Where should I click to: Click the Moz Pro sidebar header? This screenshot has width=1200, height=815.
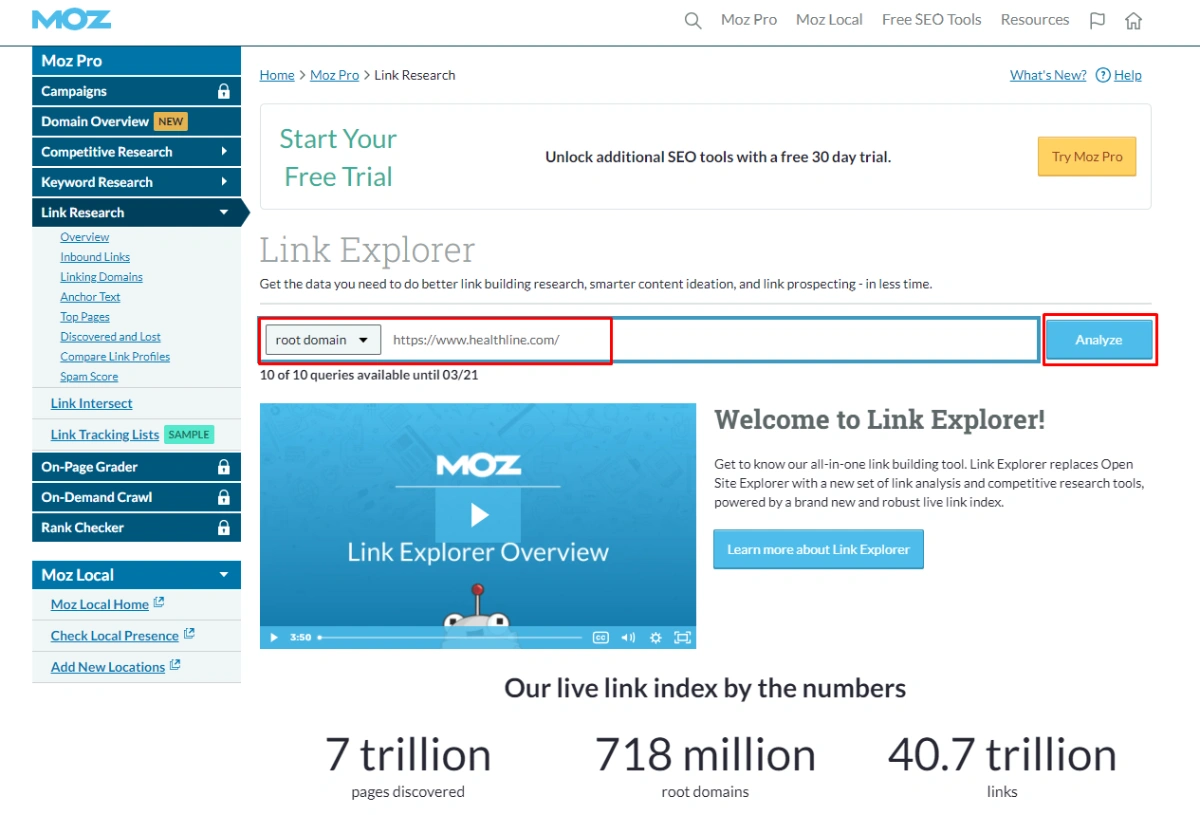[x=136, y=61]
